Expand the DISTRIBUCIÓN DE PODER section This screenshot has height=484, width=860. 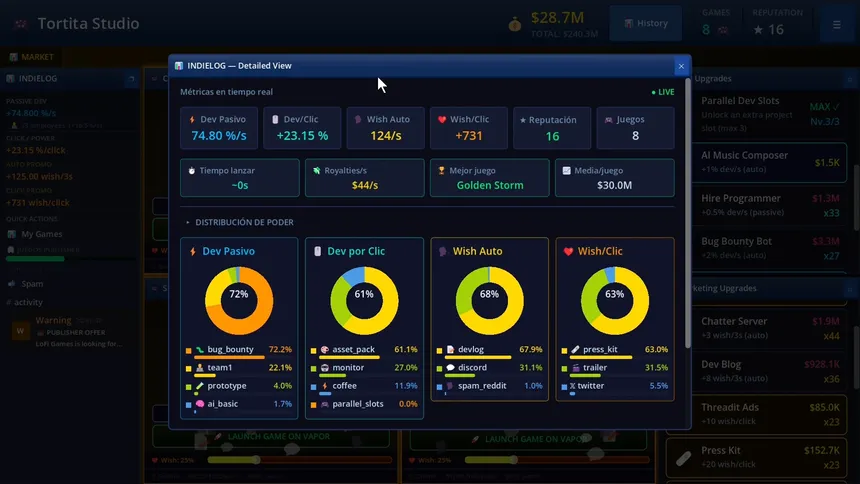(240, 222)
